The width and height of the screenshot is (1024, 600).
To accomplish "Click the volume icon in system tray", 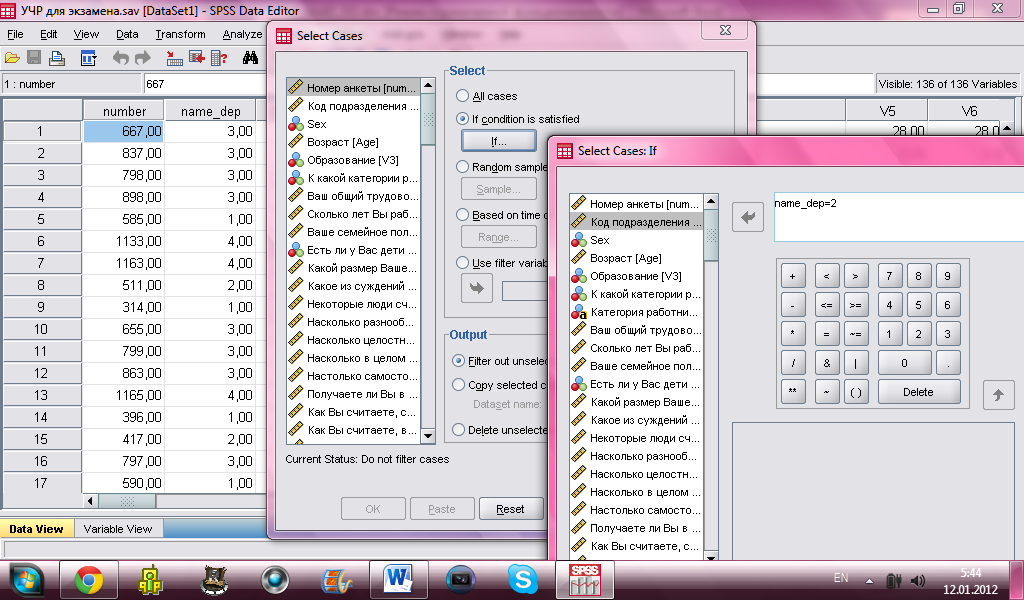I will coord(918,580).
